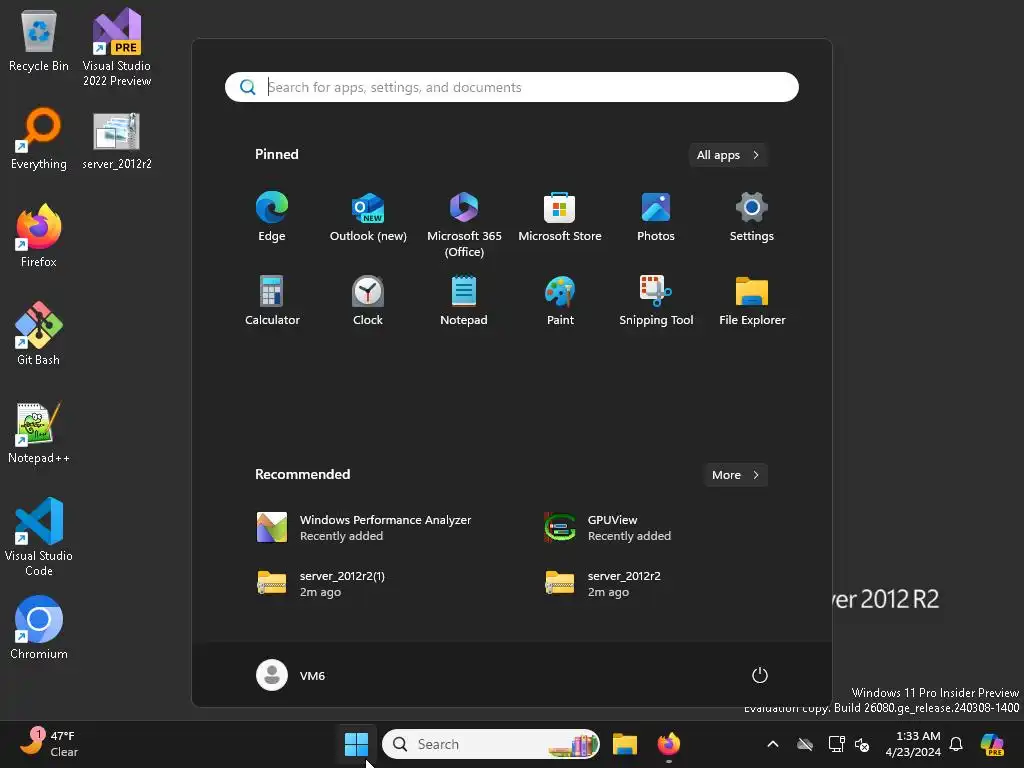This screenshot has width=1024, height=768.
Task: Select Firefox desktop shortcut
Action: (39, 236)
